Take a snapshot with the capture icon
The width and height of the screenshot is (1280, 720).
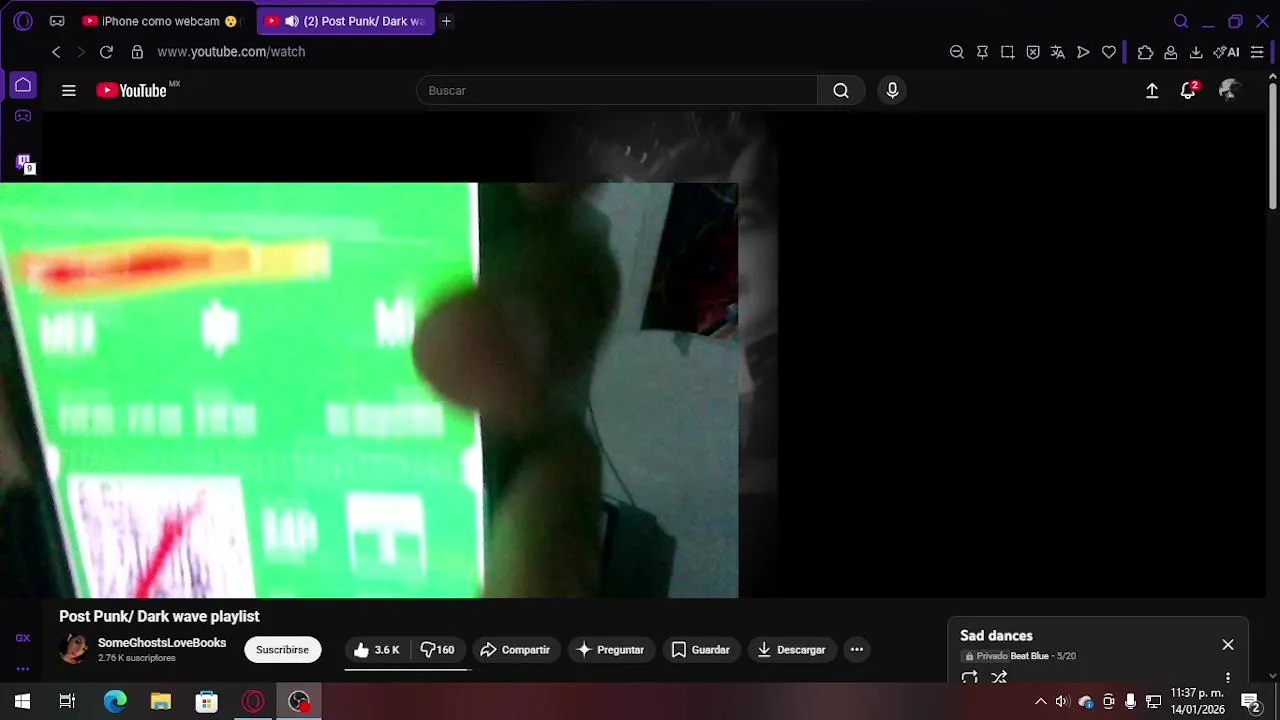pyautogui.click(x=1007, y=52)
